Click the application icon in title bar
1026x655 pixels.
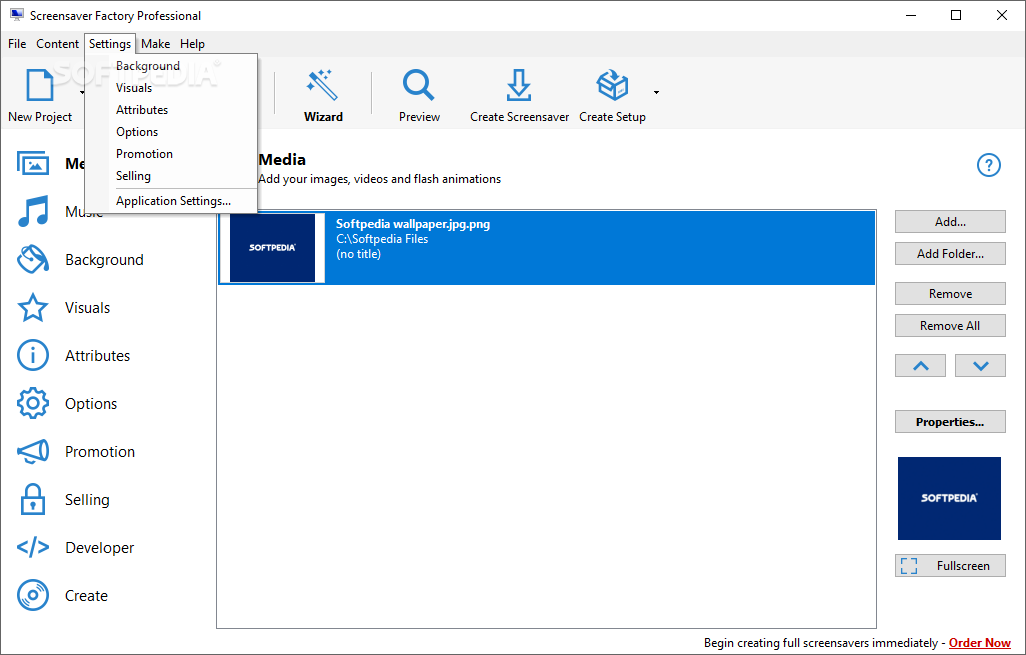17,15
